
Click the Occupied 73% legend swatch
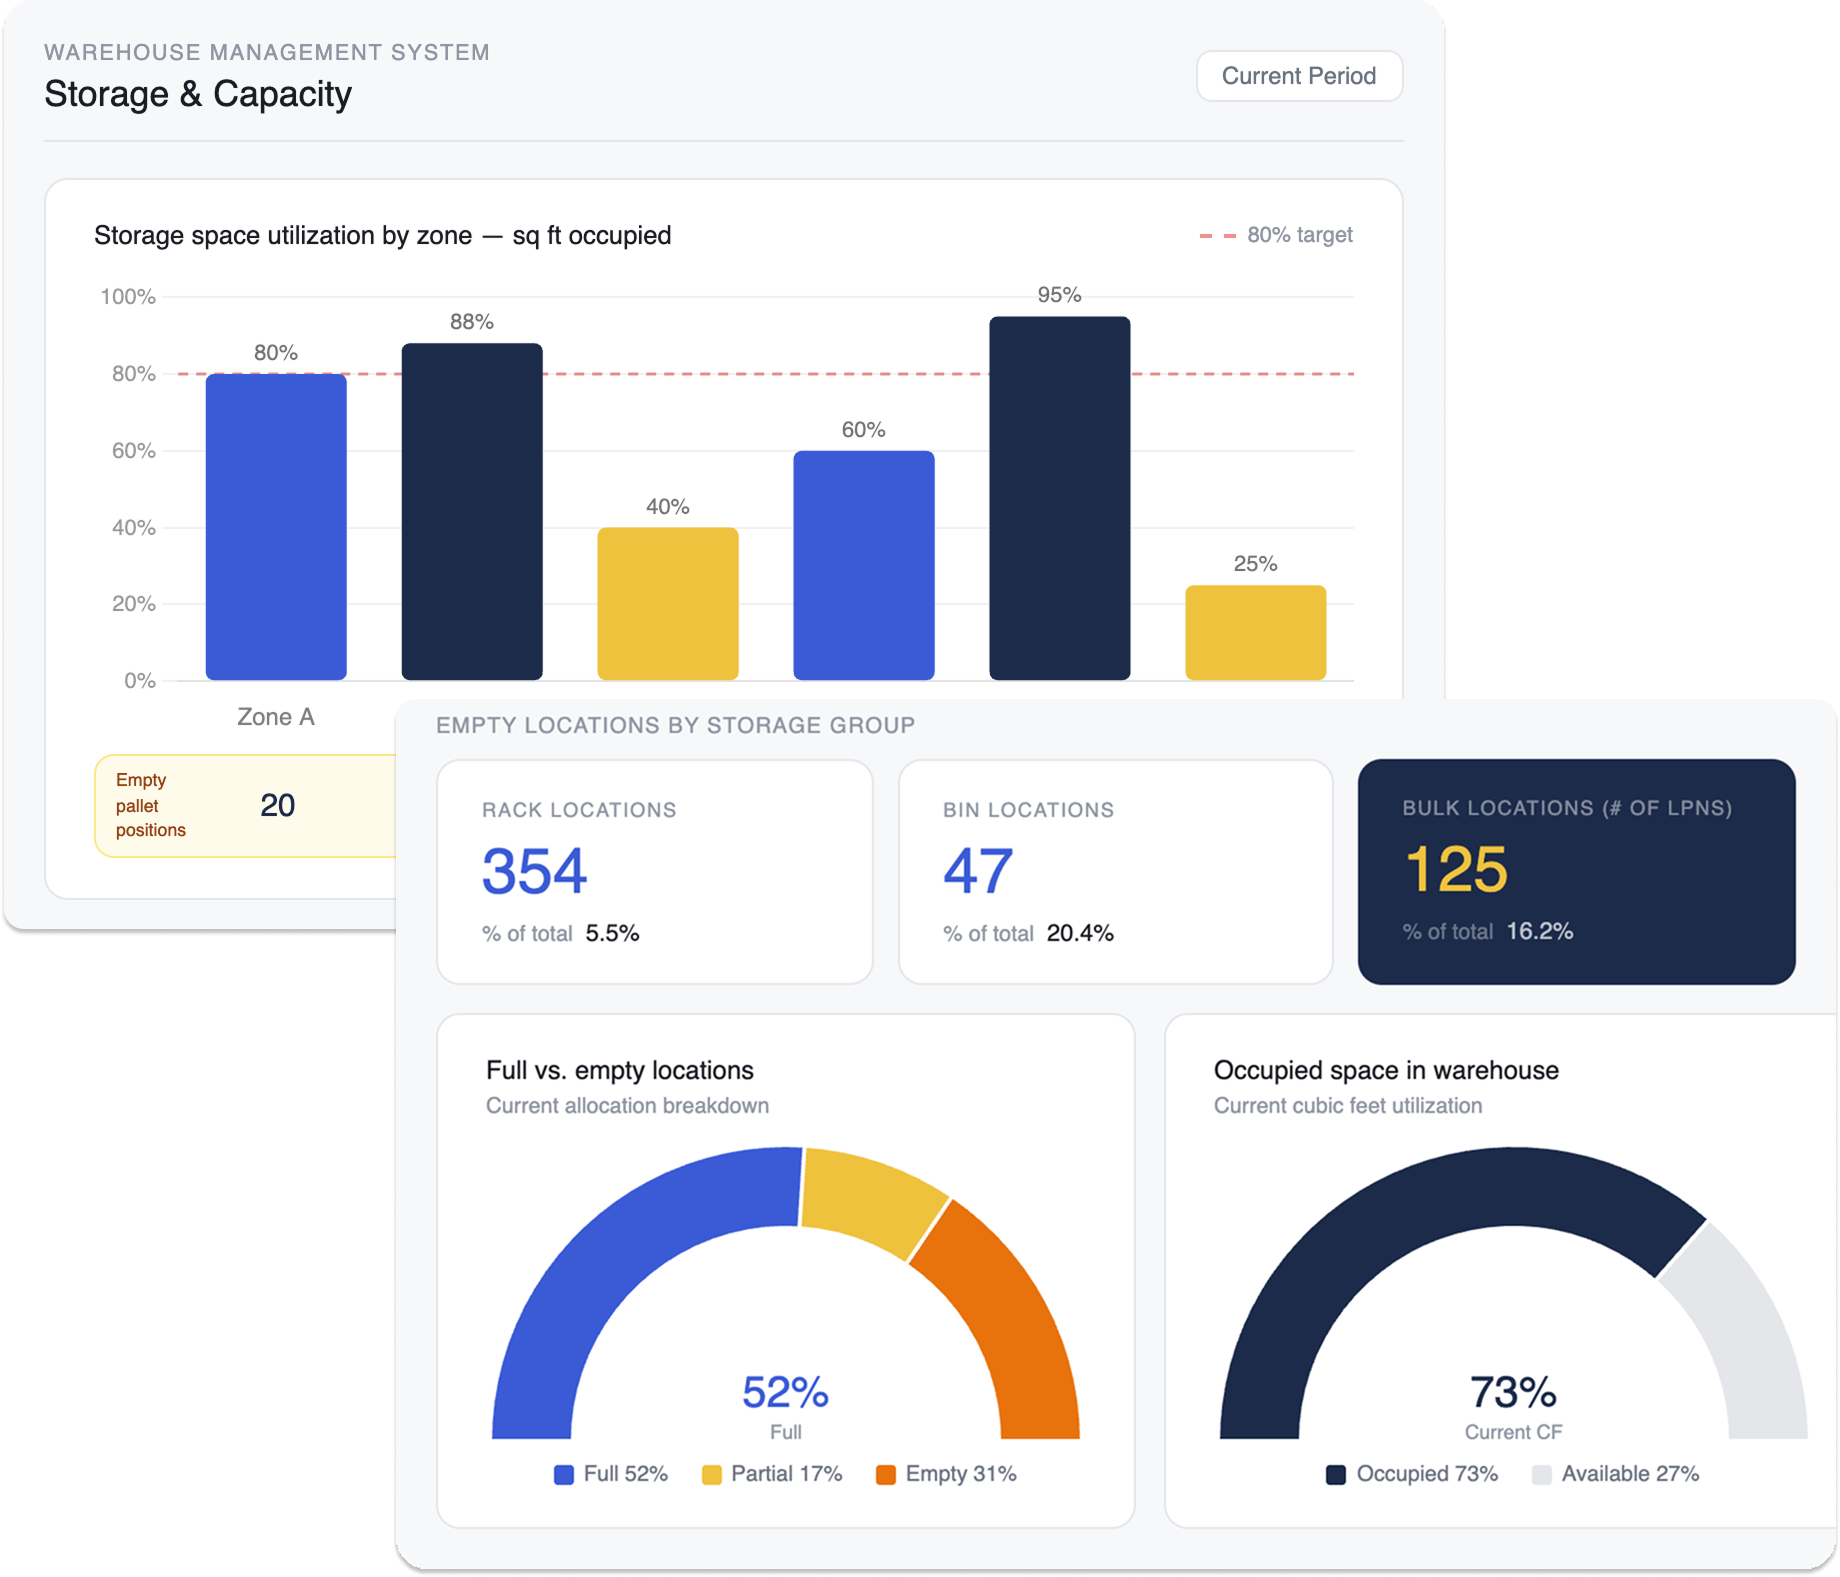(x=1336, y=1474)
